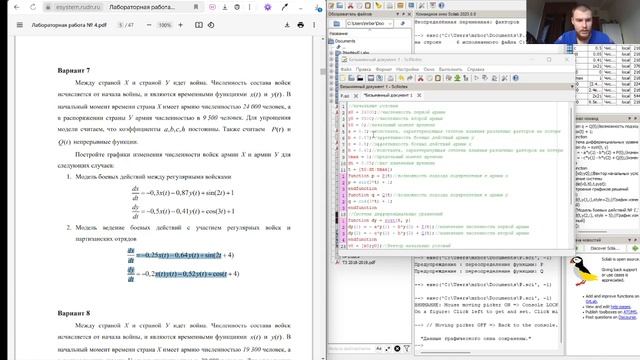Rotate the PDF document
The image size is (640, 360).
pyautogui.click(x=211, y=25)
